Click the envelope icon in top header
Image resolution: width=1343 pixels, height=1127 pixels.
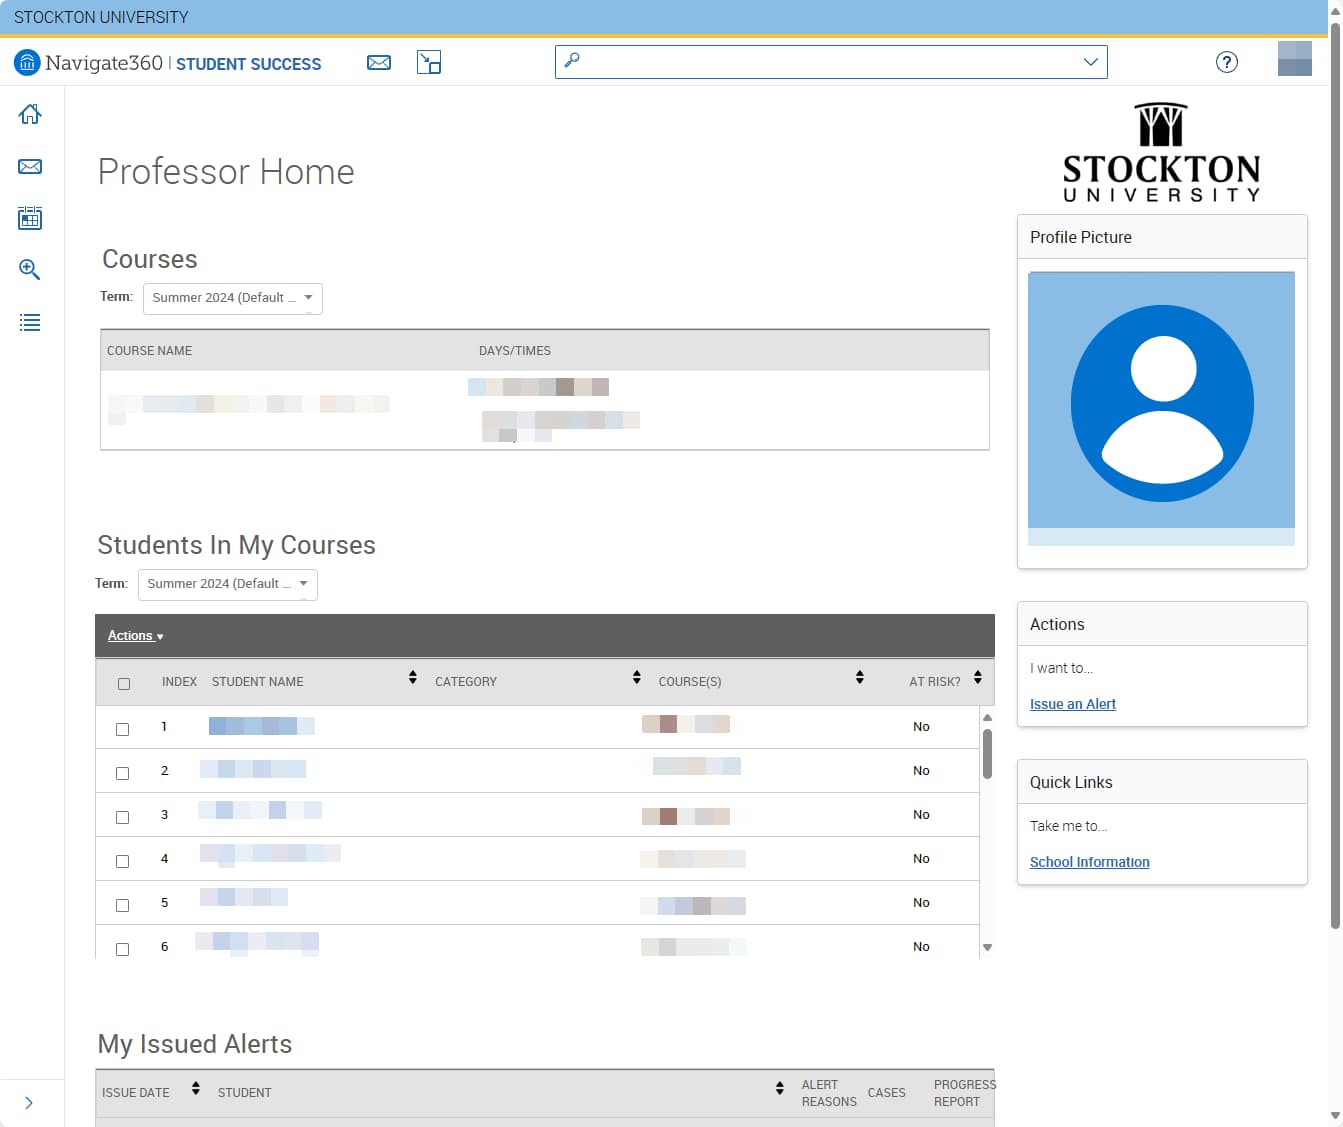coord(379,63)
